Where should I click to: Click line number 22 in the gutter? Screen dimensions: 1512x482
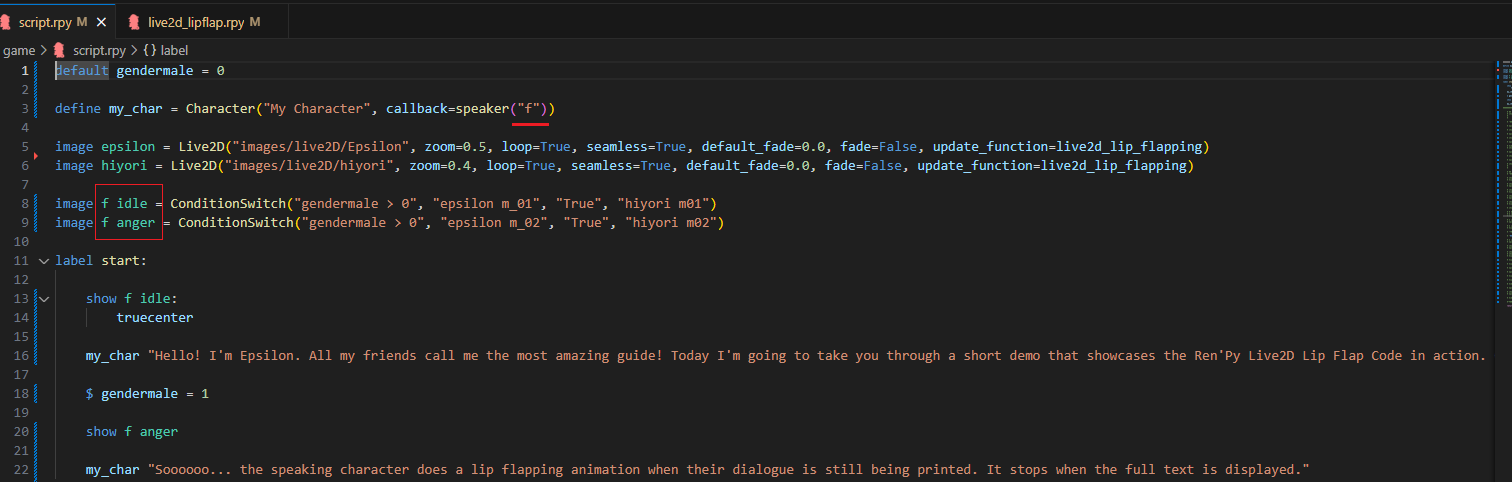(22, 469)
